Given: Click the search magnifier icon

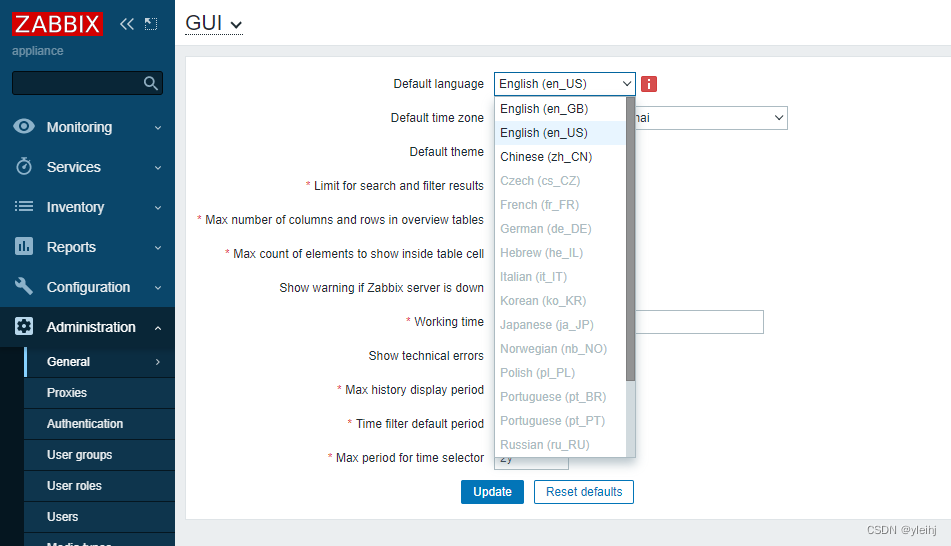Looking at the screenshot, I should point(151,84).
